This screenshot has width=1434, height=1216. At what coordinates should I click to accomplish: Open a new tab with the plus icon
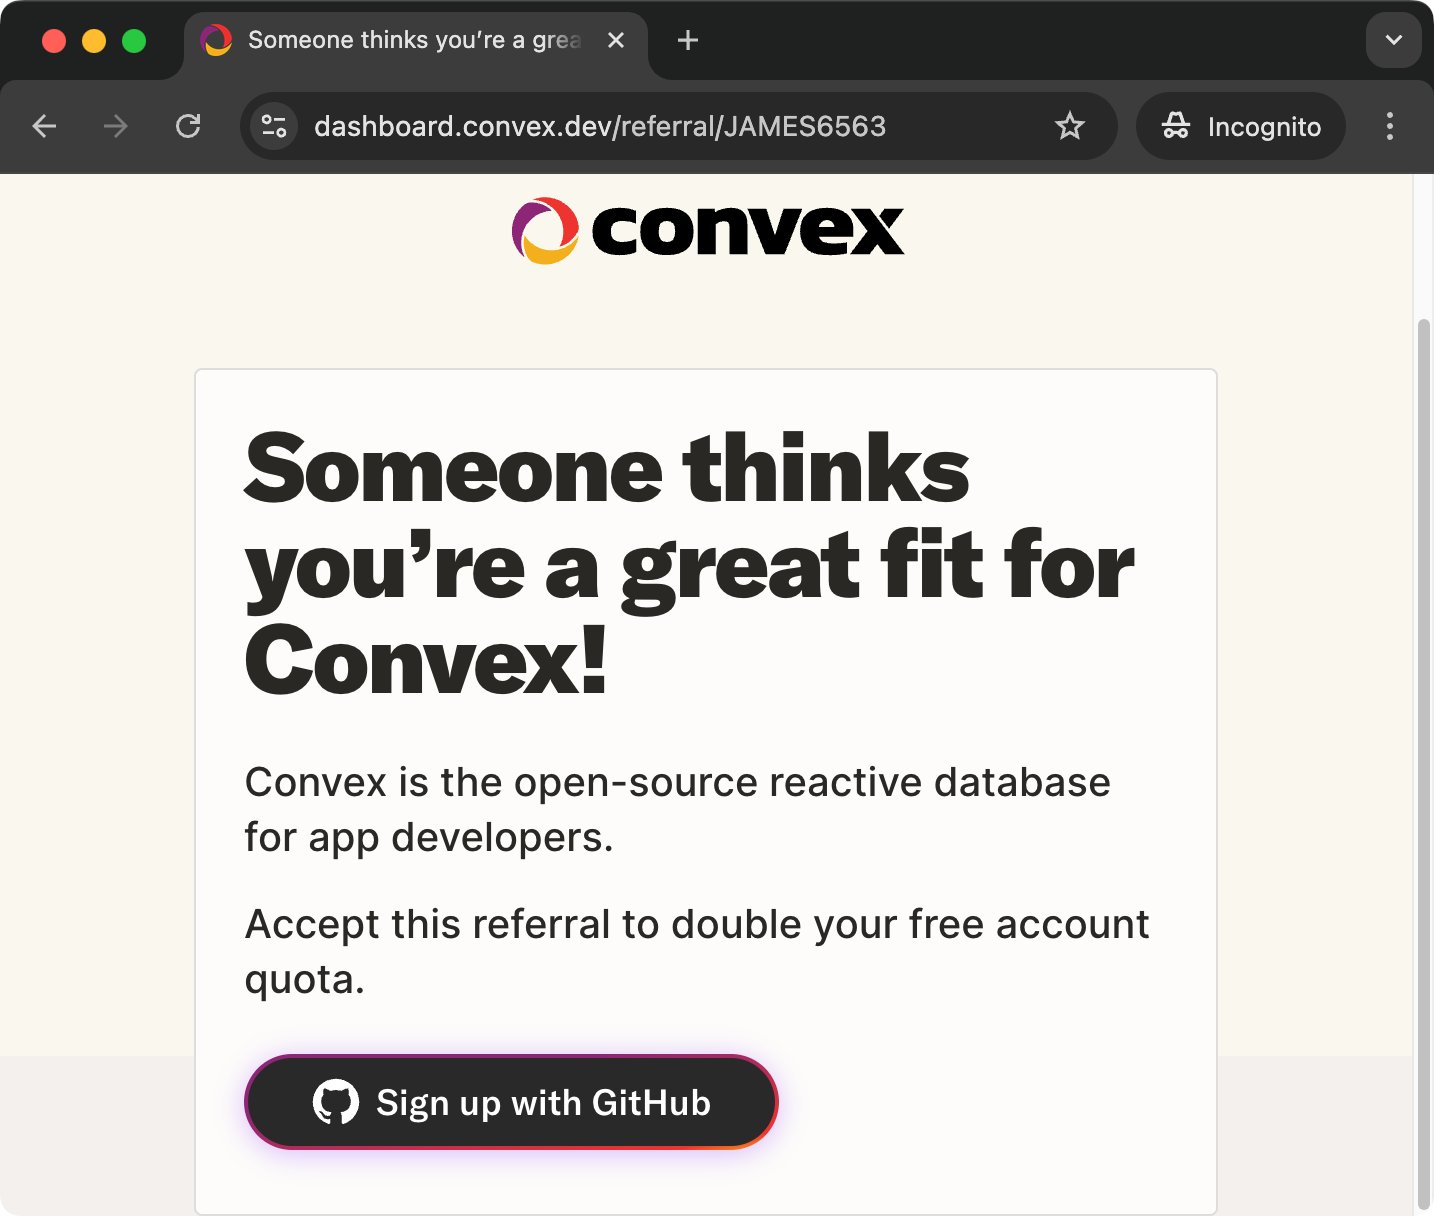(688, 40)
